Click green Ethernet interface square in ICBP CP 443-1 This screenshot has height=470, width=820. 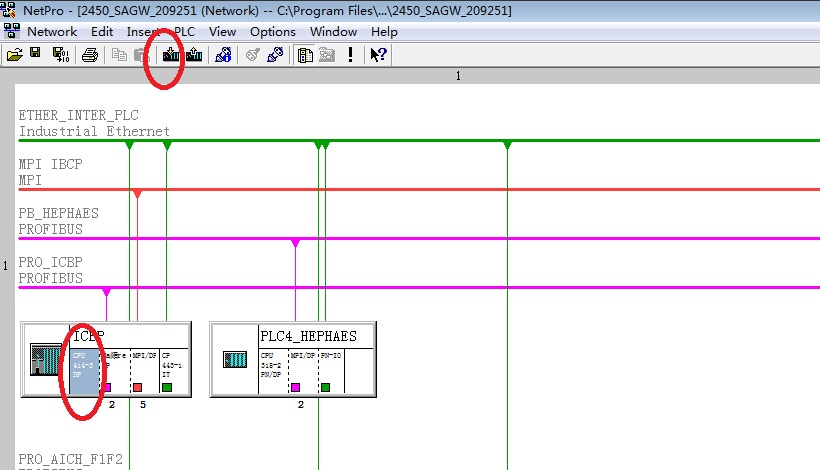coord(167,387)
